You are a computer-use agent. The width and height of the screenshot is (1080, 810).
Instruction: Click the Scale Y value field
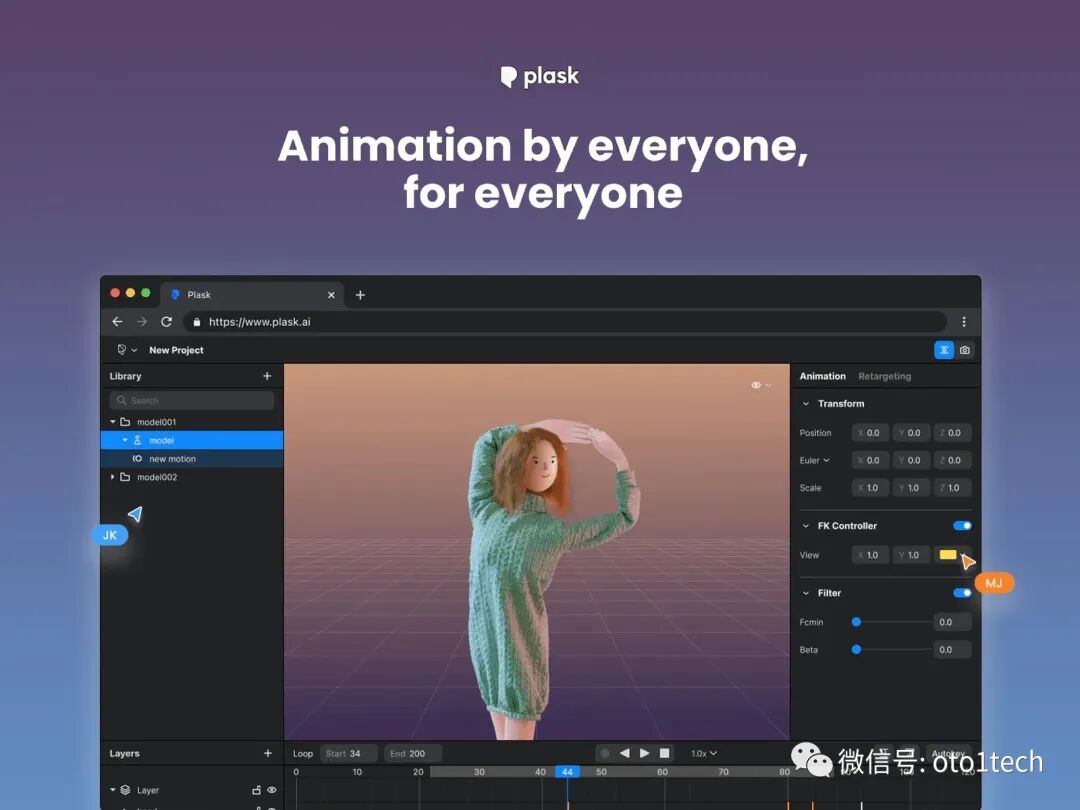pyautogui.click(x=911, y=488)
